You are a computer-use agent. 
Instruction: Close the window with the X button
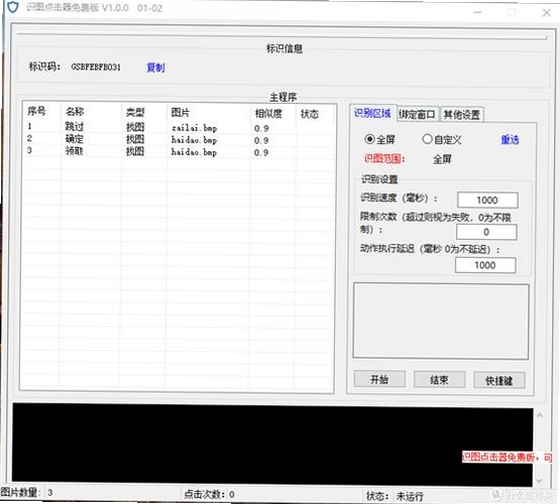tap(546, 13)
